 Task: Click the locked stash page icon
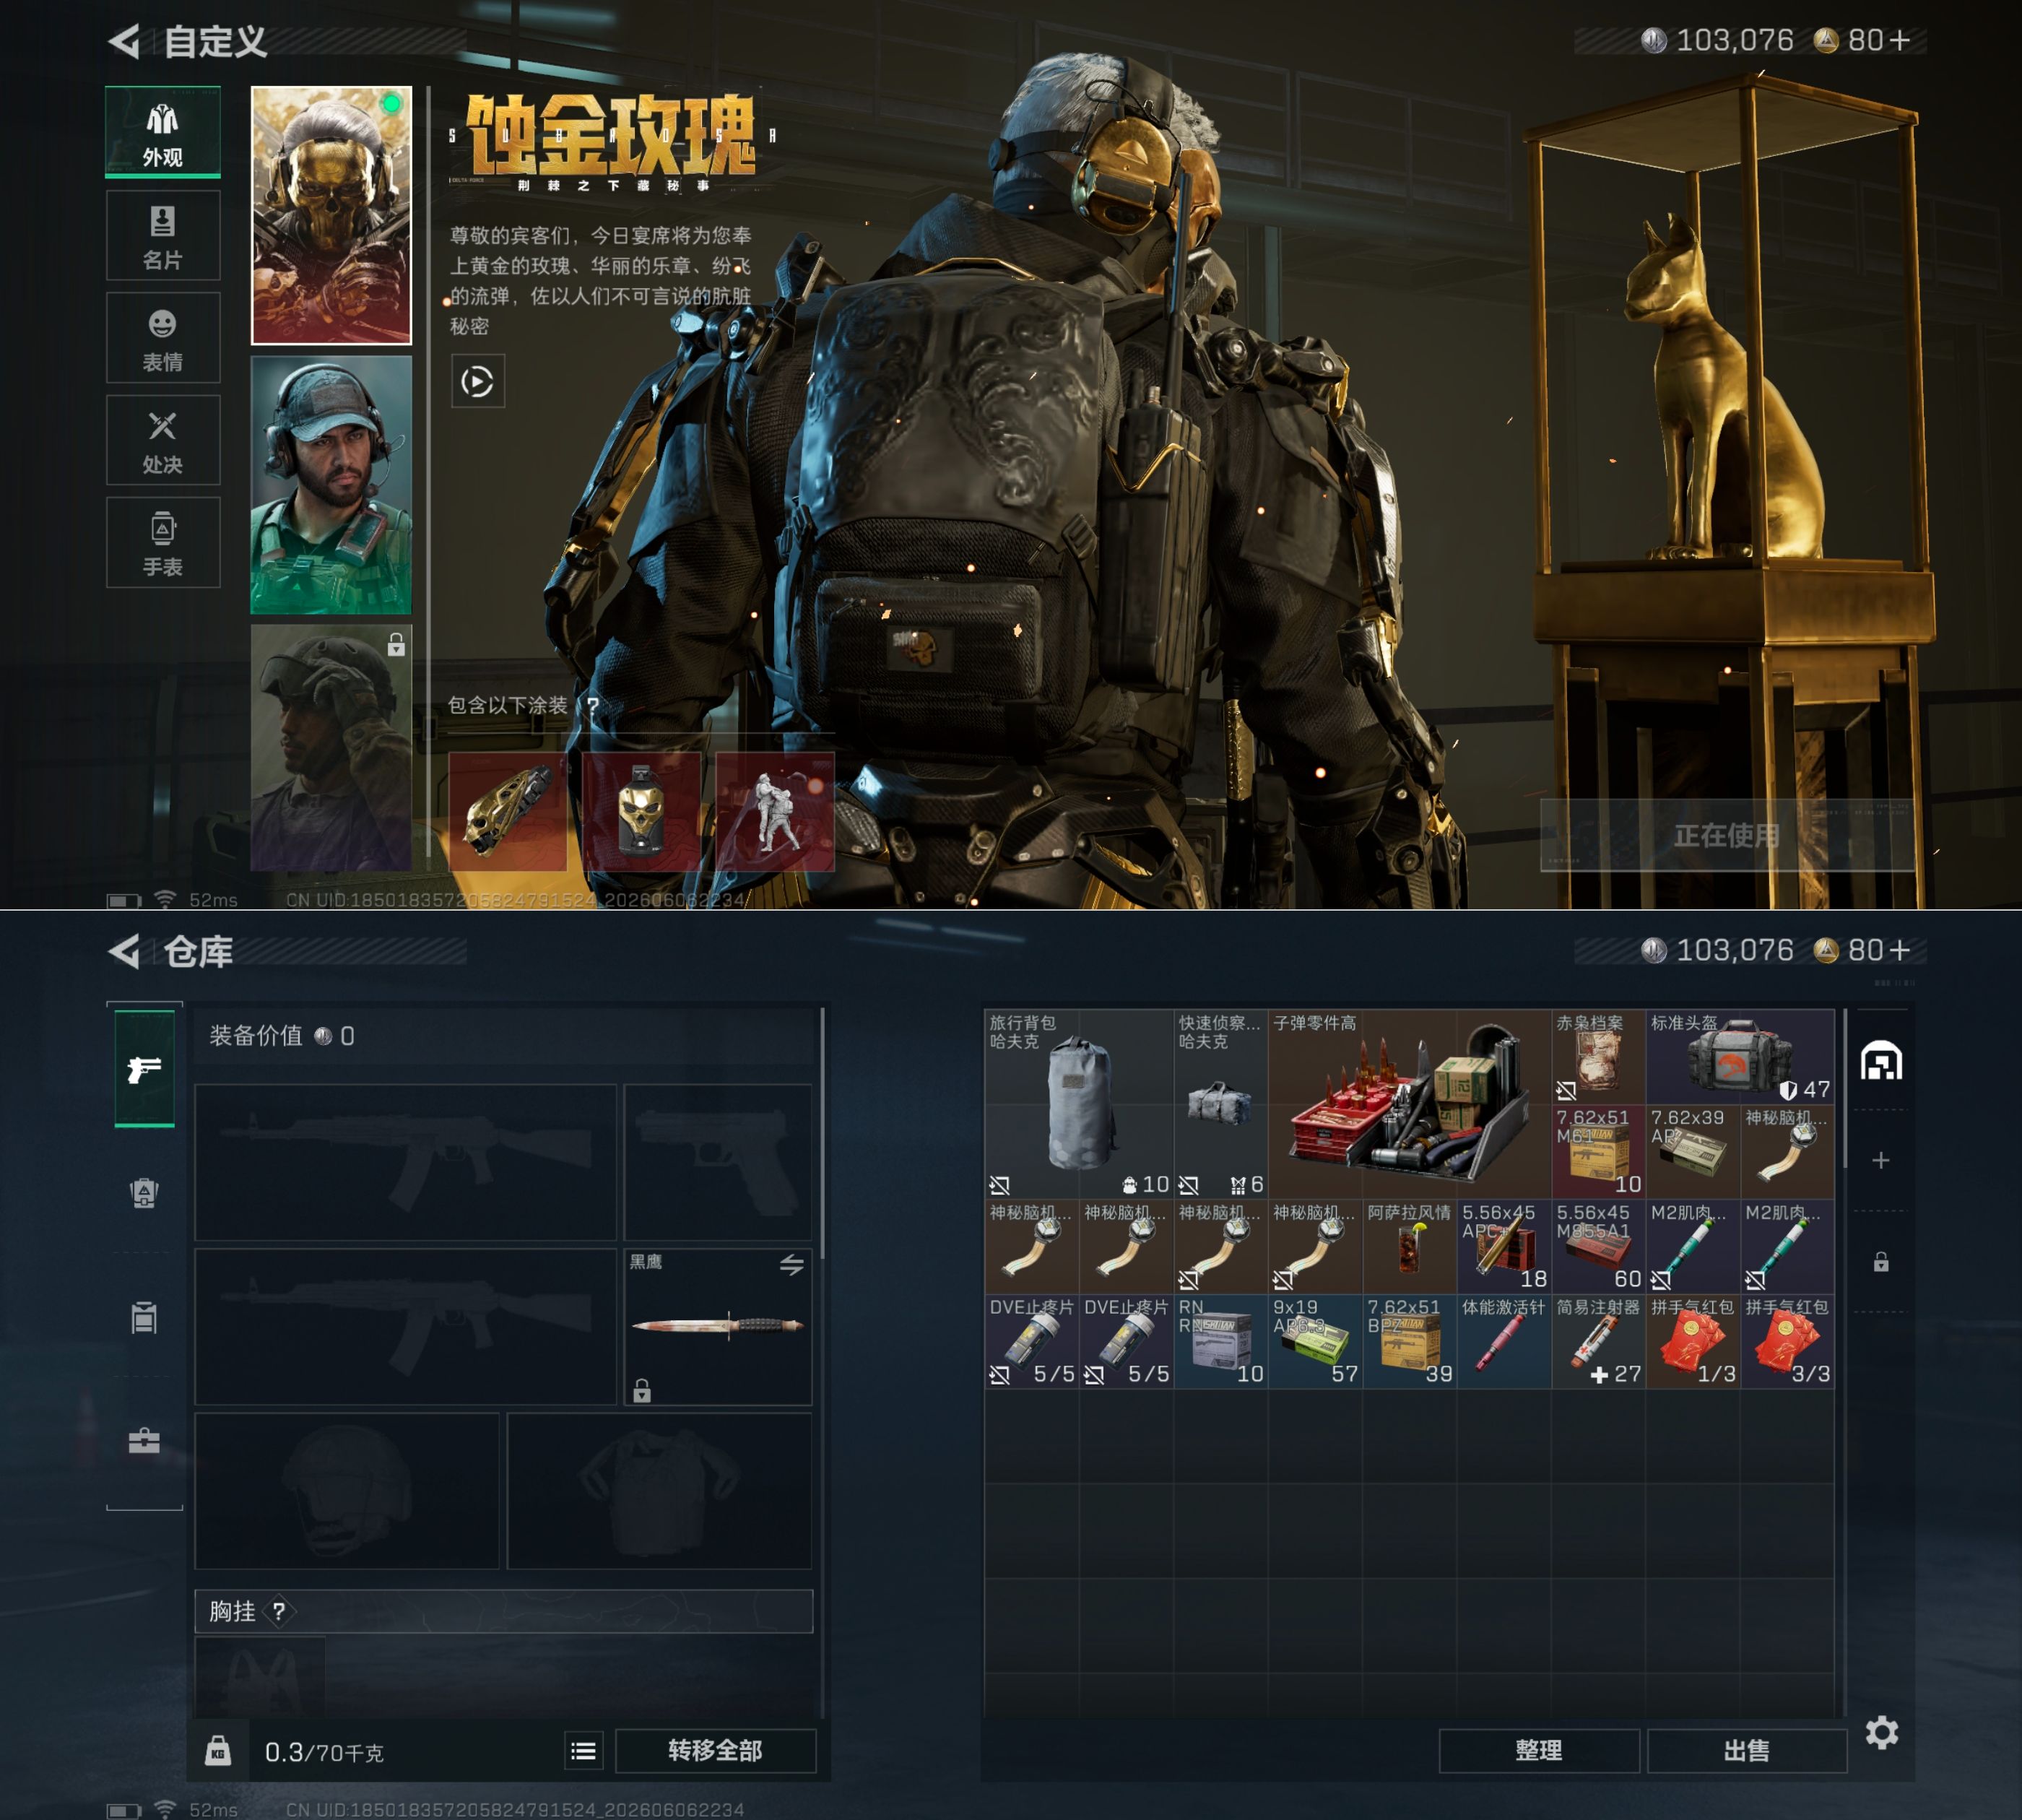click(x=1881, y=1262)
